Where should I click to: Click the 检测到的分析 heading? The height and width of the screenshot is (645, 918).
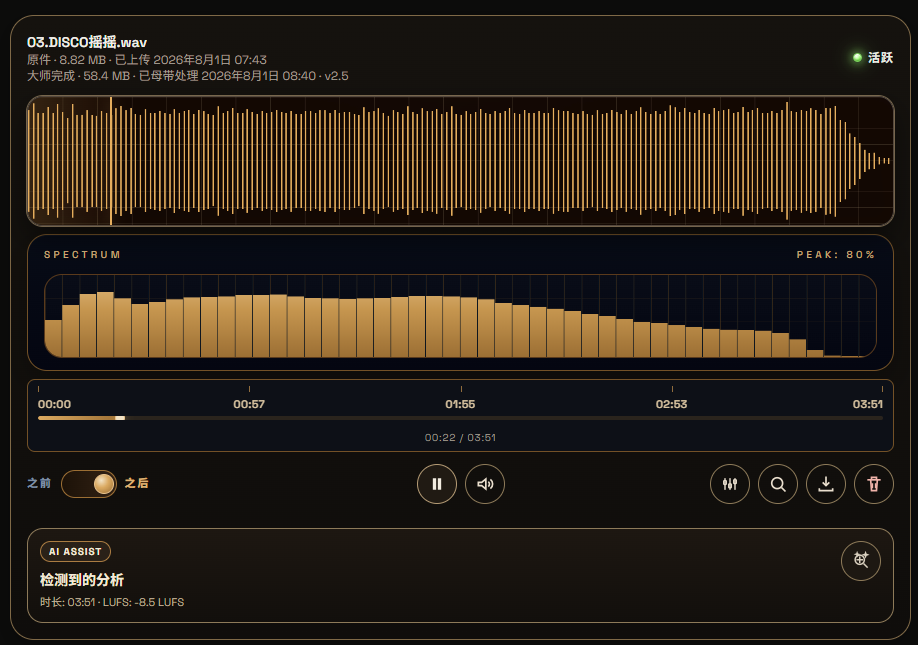coord(82,580)
